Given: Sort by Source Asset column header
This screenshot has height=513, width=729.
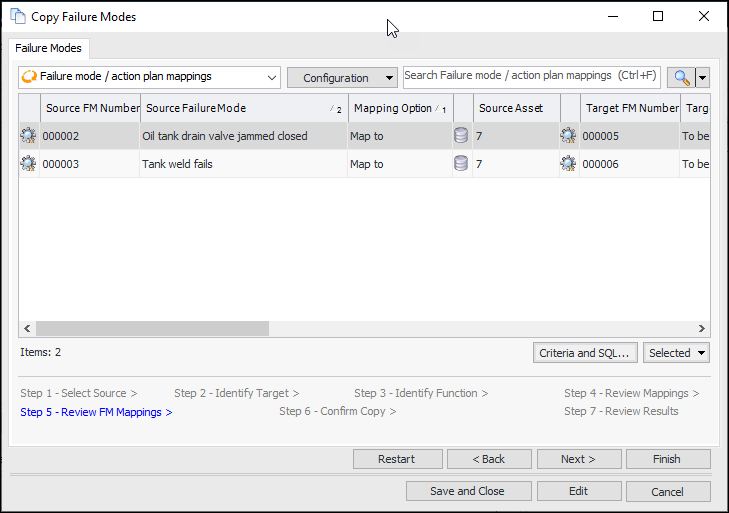Looking at the screenshot, I should tap(517, 108).
